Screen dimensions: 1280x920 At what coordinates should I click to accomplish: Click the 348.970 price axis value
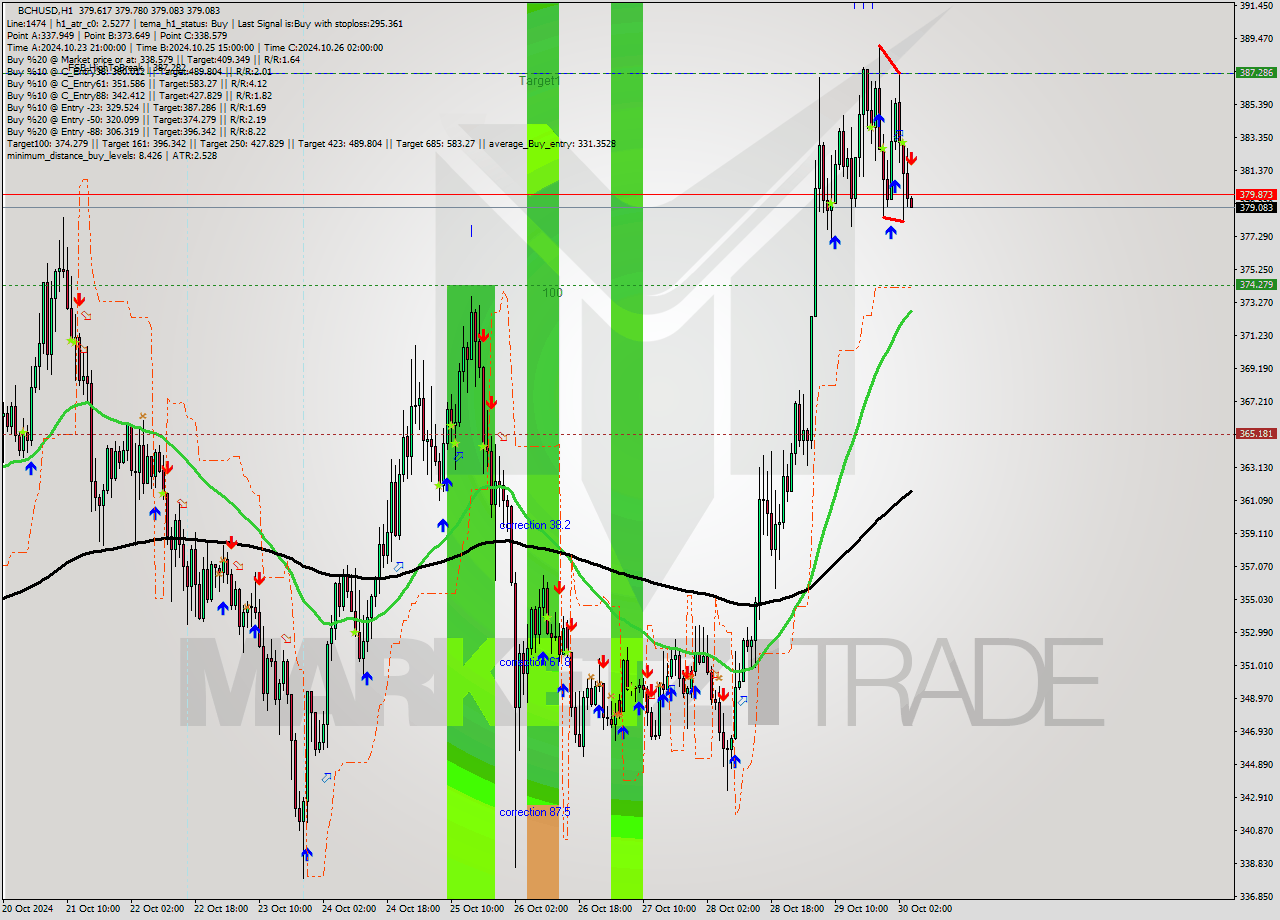point(1256,699)
